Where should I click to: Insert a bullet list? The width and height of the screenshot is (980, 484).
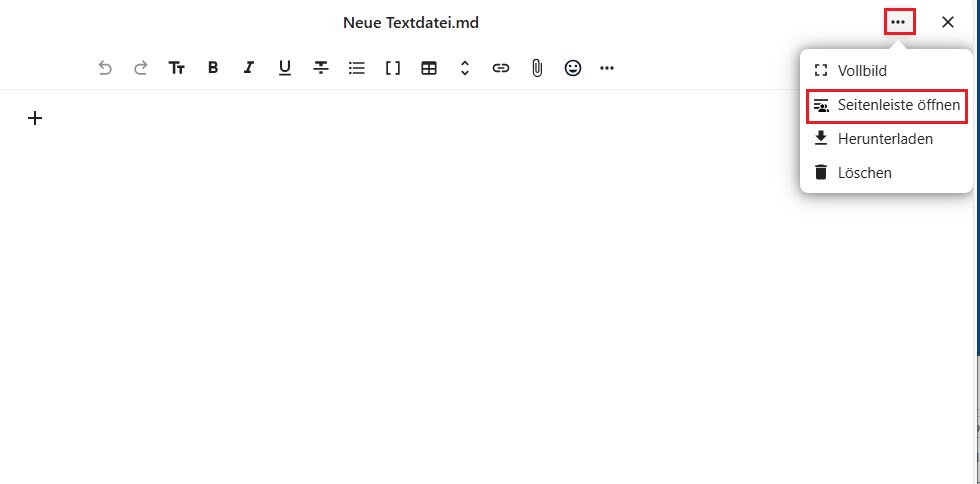tap(357, 68)
